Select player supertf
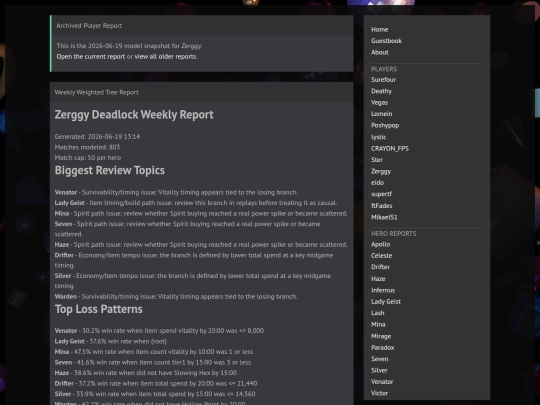The image size is (540, 405). pyautogui.click(x=382, y=194)
